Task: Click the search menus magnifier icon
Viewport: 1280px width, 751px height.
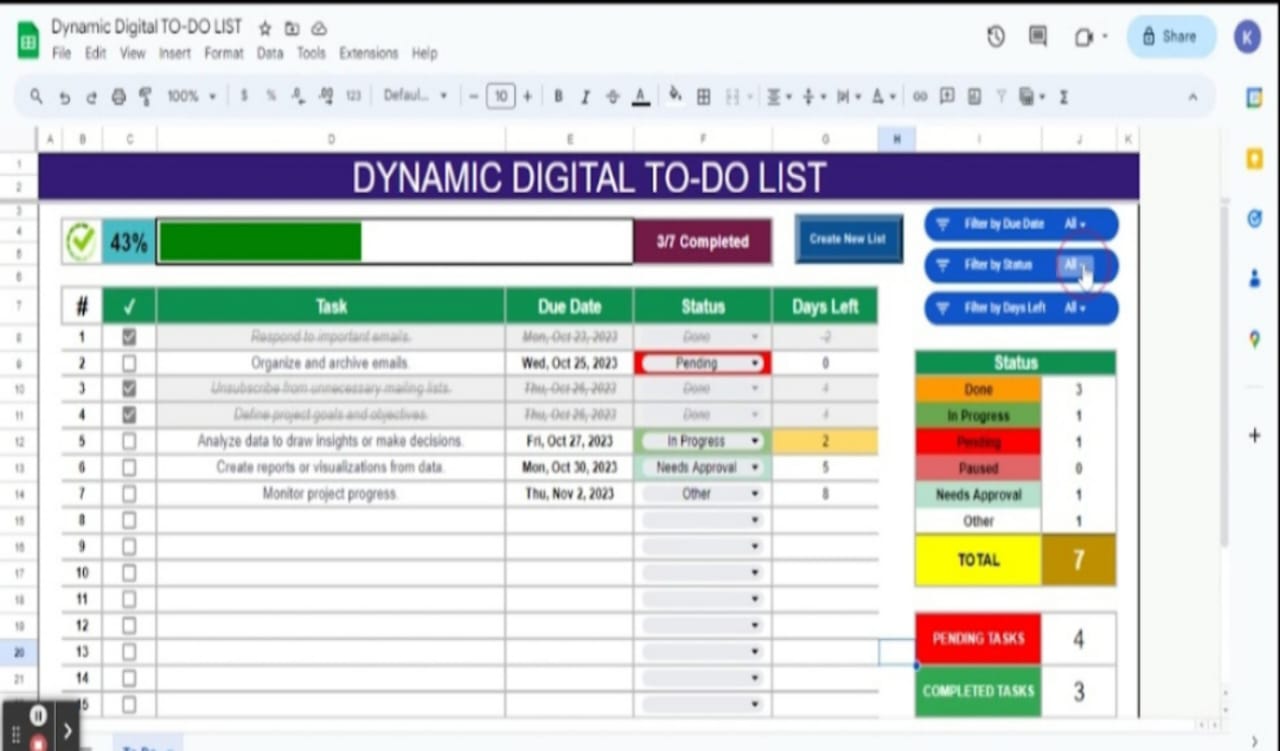Action: click(37, 97)
